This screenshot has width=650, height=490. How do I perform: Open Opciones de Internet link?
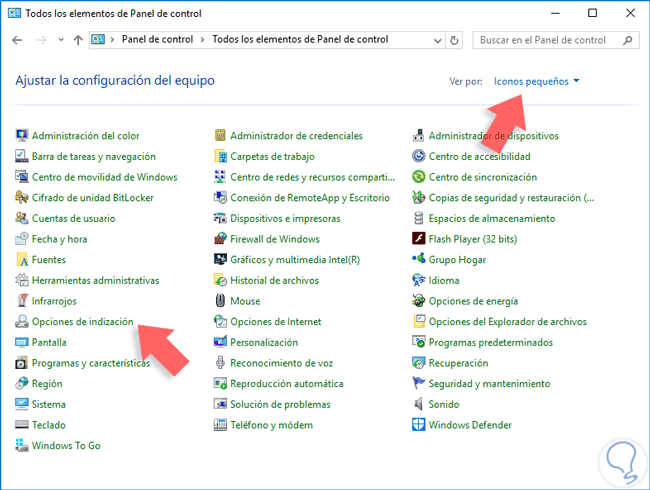click(x=276, y=322)
